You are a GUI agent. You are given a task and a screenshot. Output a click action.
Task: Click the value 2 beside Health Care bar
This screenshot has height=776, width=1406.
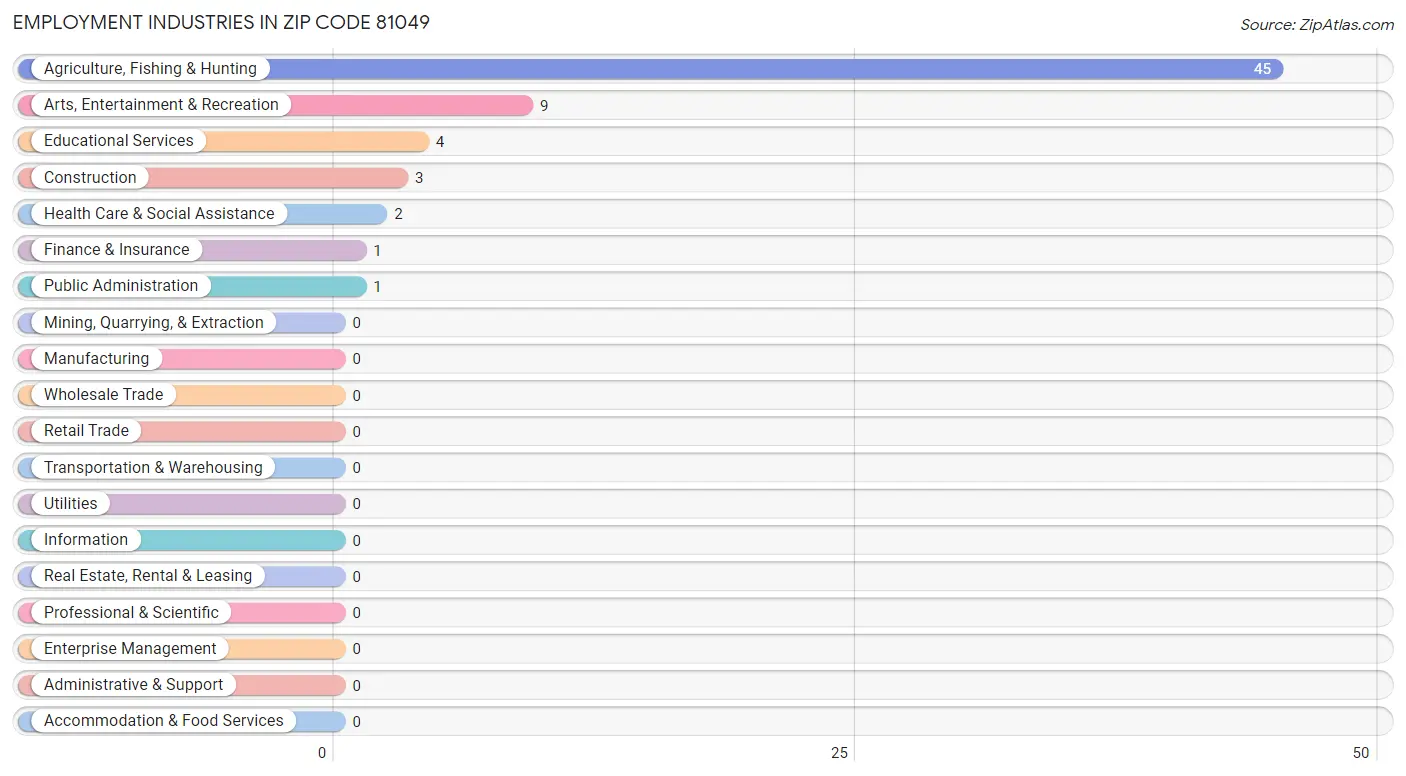[398, 214]
